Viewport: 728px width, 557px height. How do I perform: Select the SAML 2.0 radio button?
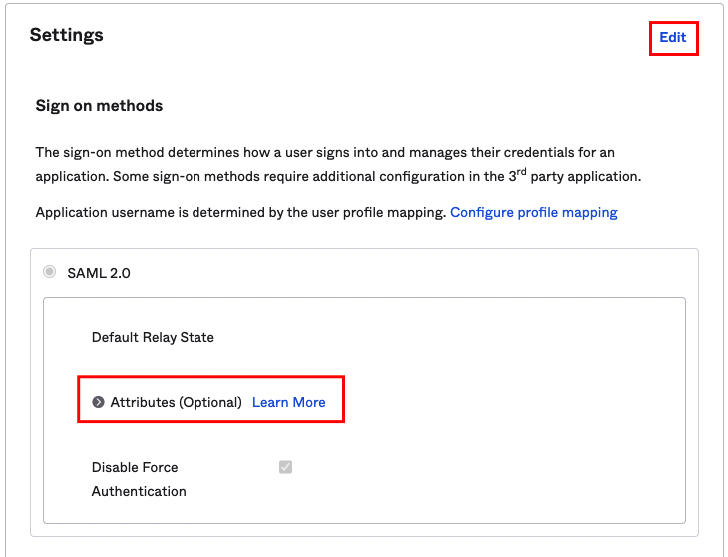click(50, 272)
